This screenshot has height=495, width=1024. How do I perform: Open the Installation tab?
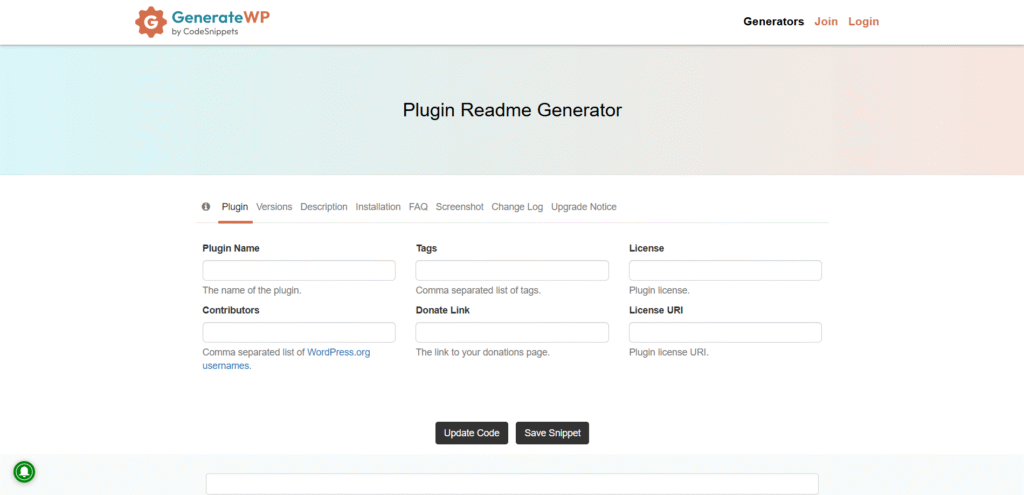[x=378, y=207]
